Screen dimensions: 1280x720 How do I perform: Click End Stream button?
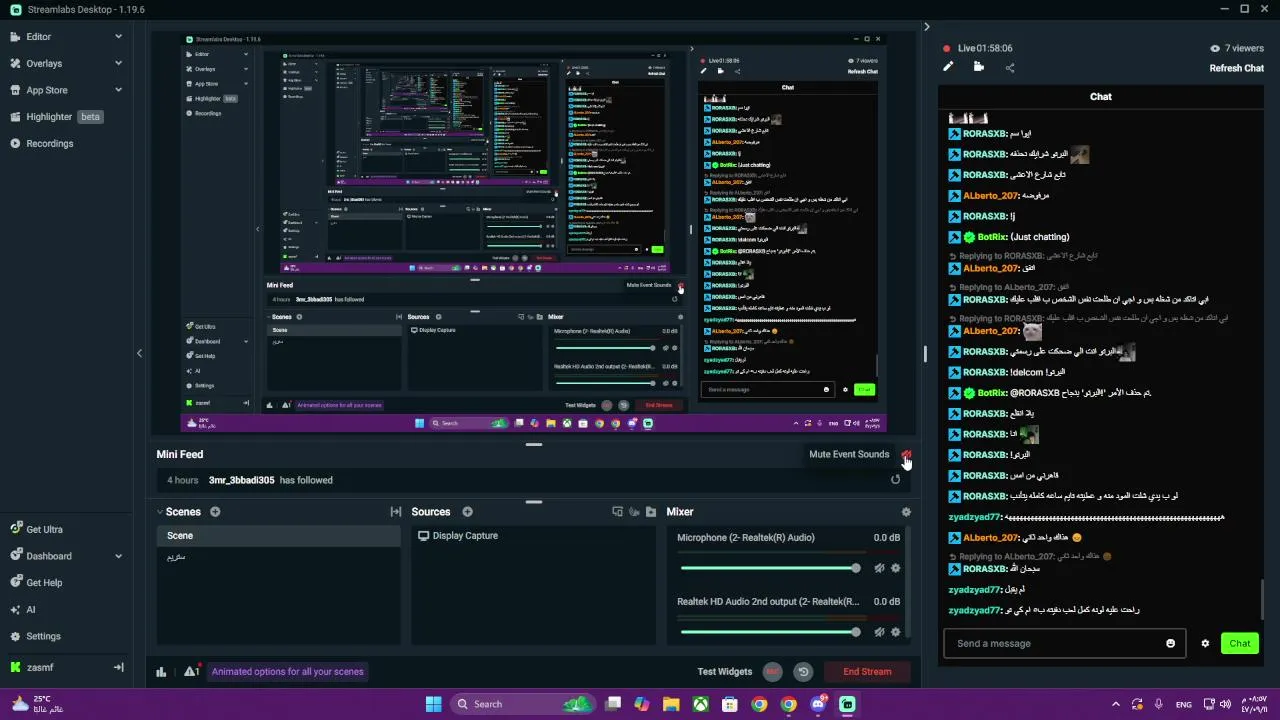tap(867, 672)
